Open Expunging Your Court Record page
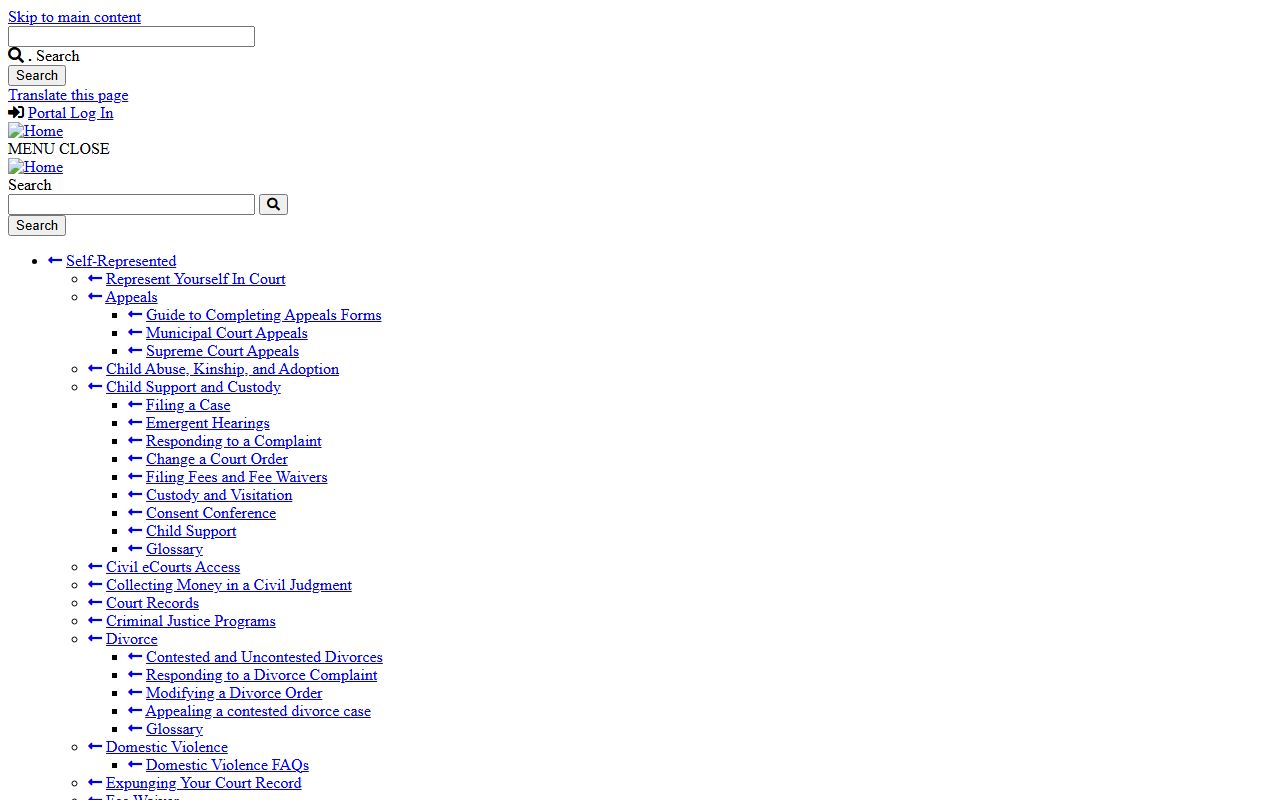This screenshot has width=1280, height=800. 203,783
